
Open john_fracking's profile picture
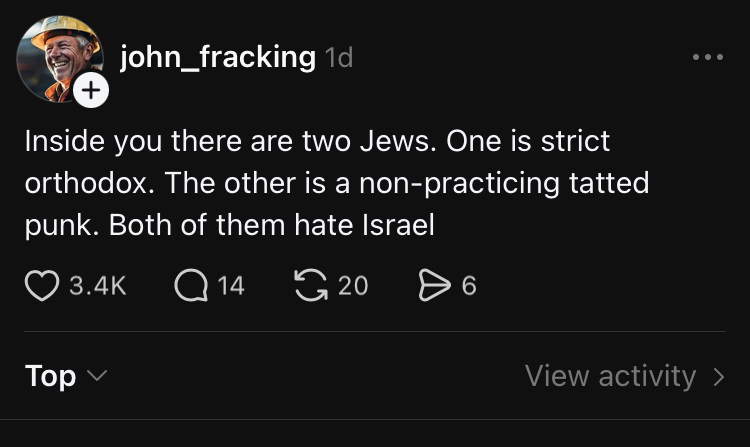click(x=58, y=58)
